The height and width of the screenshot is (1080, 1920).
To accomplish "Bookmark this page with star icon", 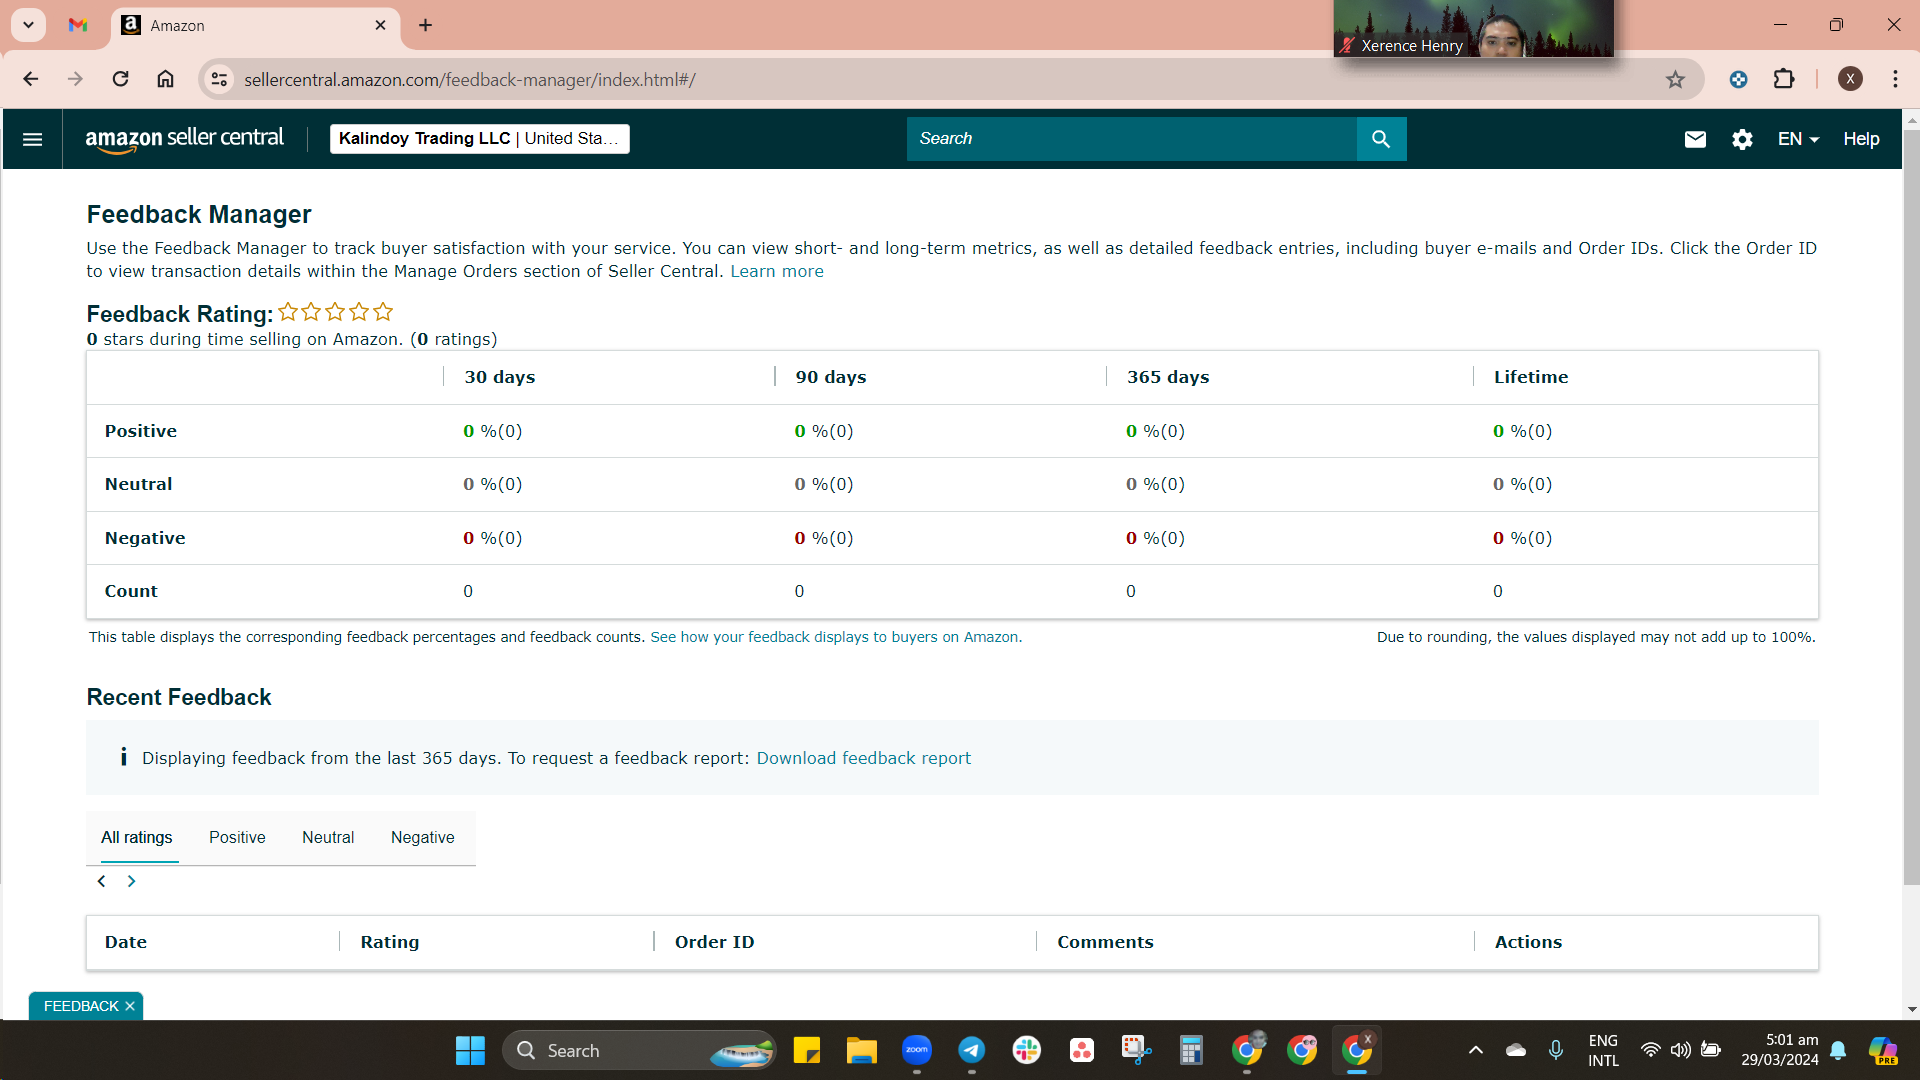I will pyautogui.click(x=1675, y=80).
